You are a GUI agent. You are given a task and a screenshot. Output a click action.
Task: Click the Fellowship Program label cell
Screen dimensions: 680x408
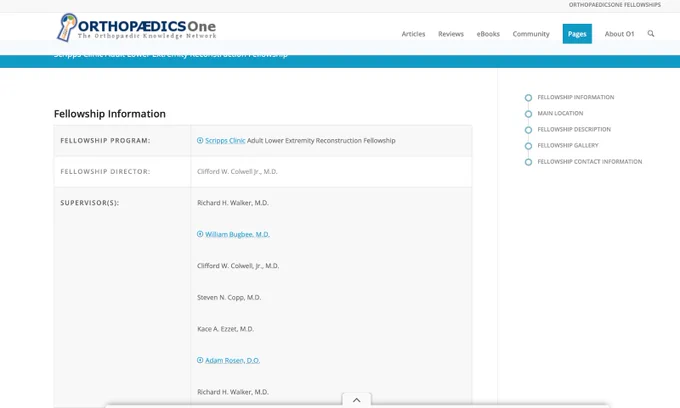tap(122, 140)
